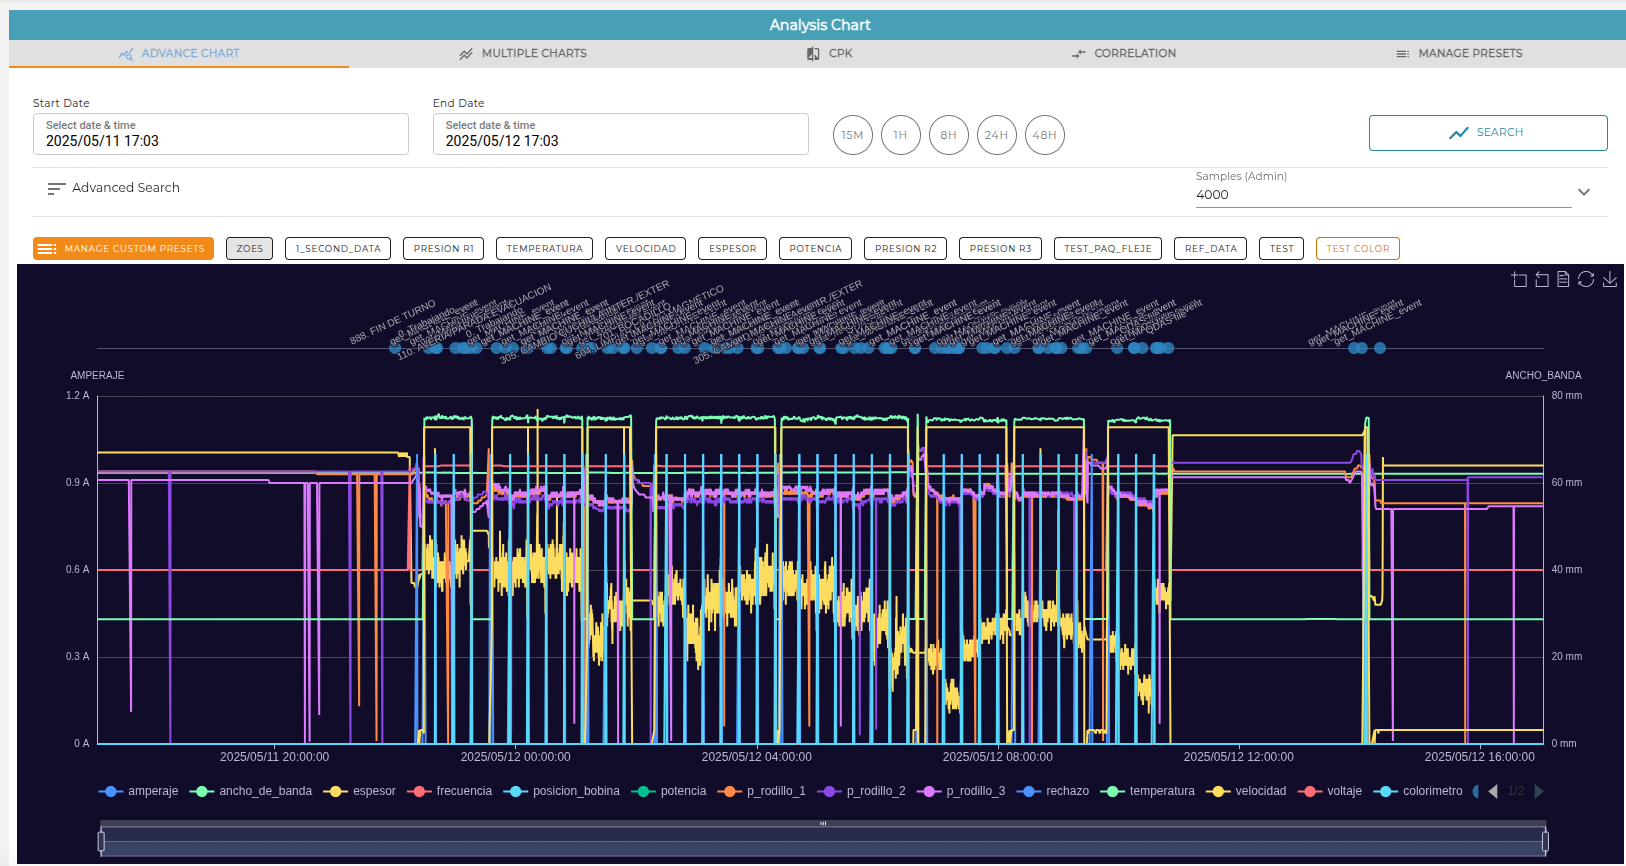
Task: Activate the chart zoom-area tool
Action: point(1519,279)
